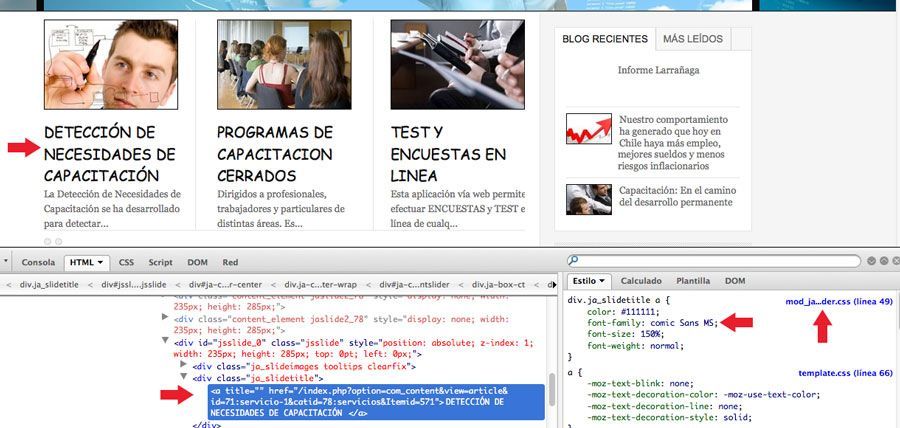This screenshot has height=428, width=900.
Task: Open the DOM tab in side panel
Action: coord(735,281)
